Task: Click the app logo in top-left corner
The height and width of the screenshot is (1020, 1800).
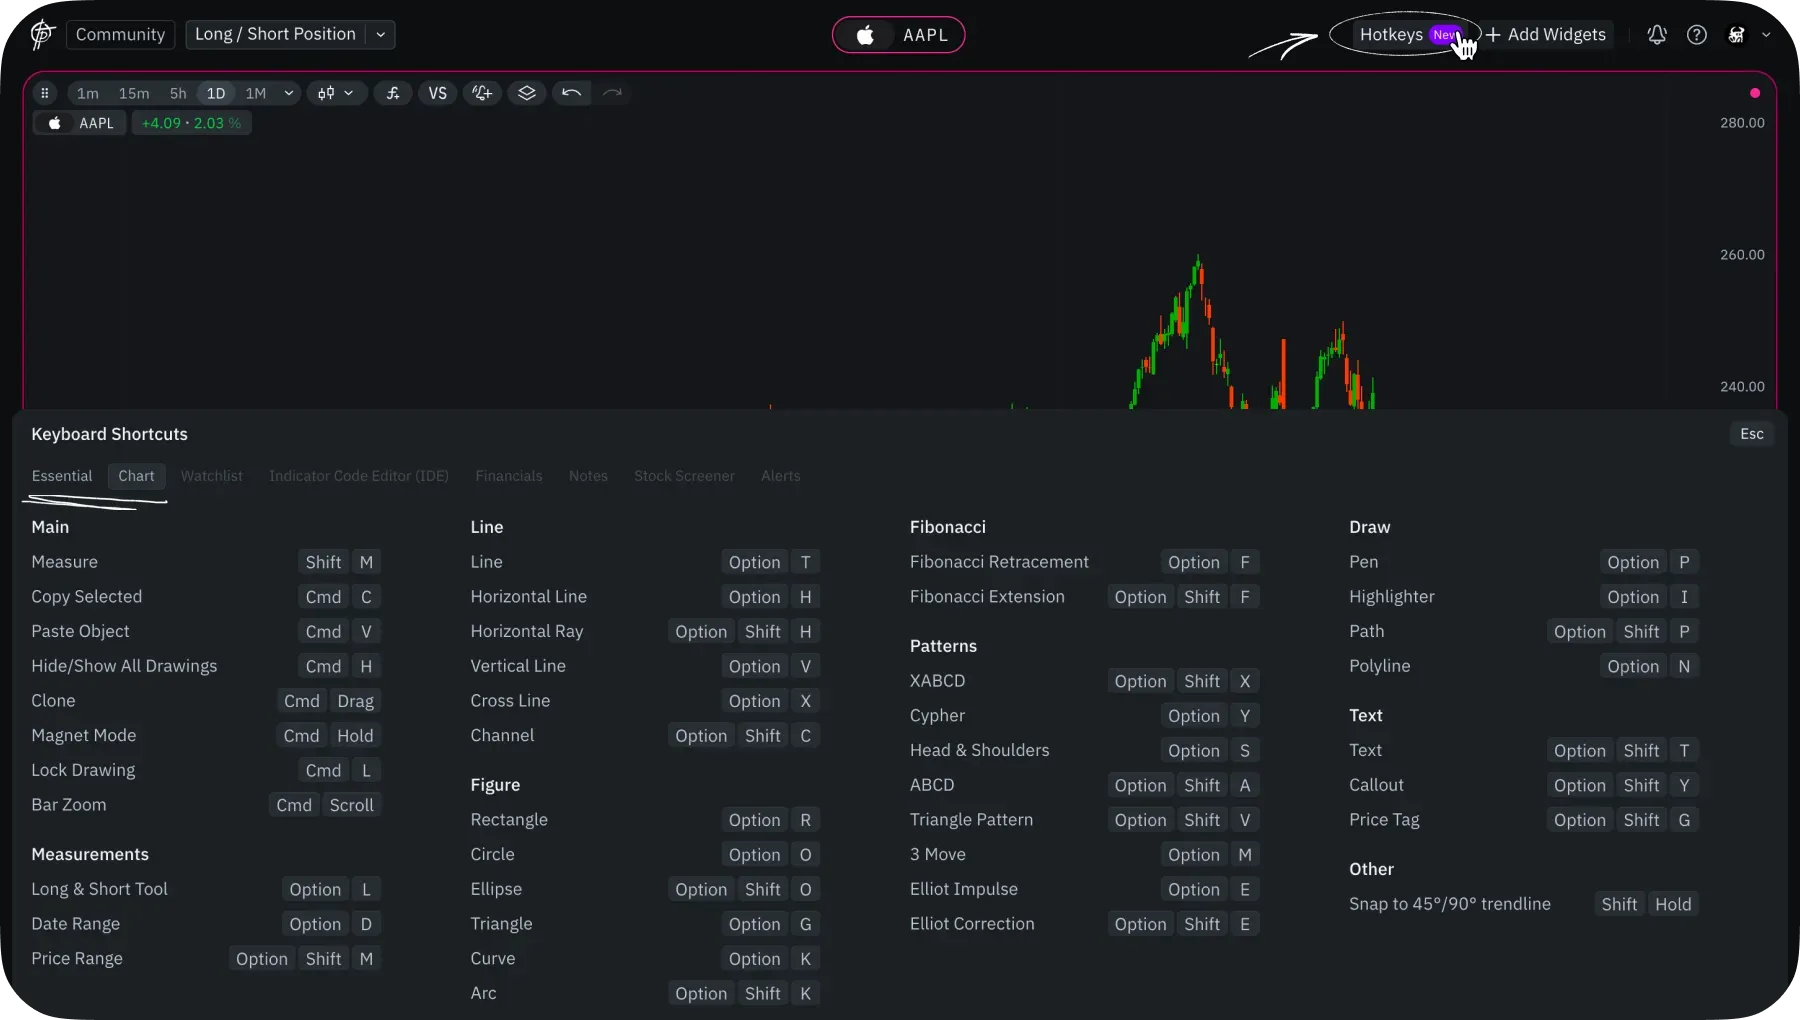Action: pos(42,35)
